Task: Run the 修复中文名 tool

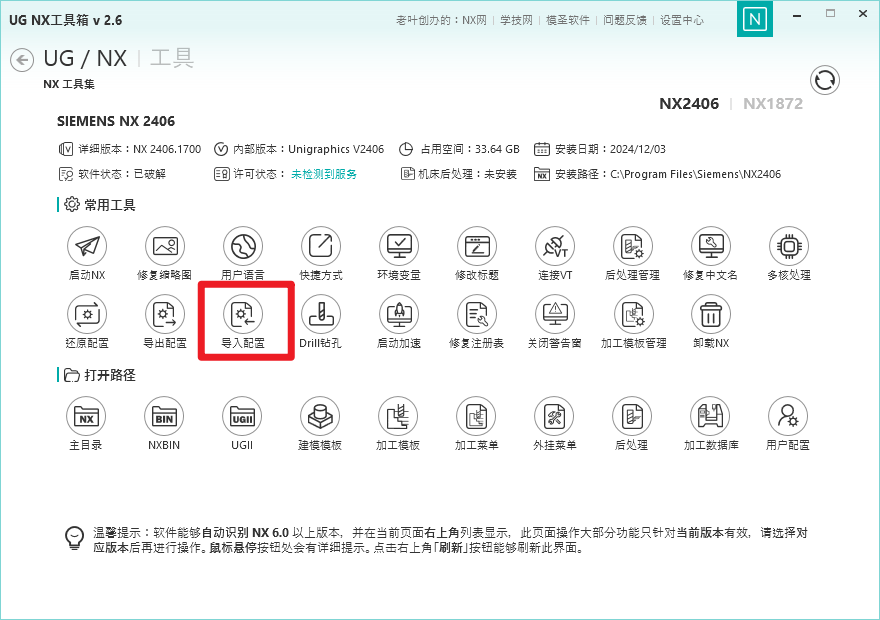Action: click(x=711, y=246)
